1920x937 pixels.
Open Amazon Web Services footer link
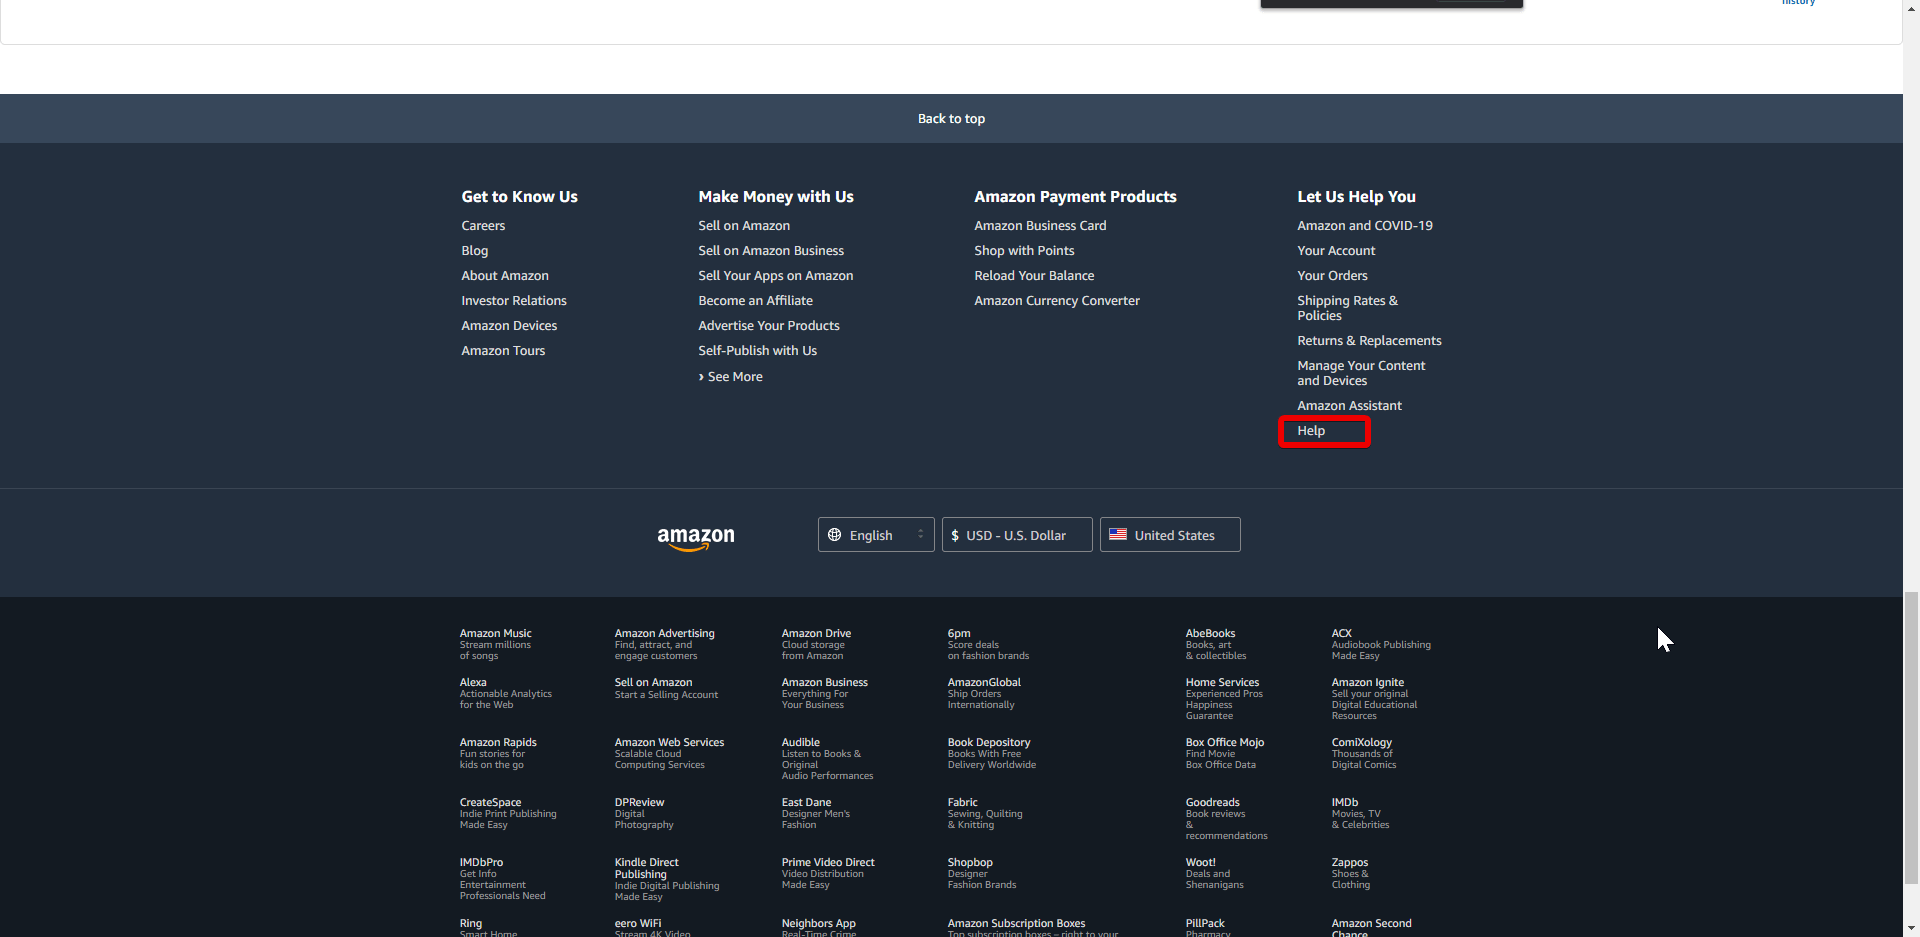[669, 753]
